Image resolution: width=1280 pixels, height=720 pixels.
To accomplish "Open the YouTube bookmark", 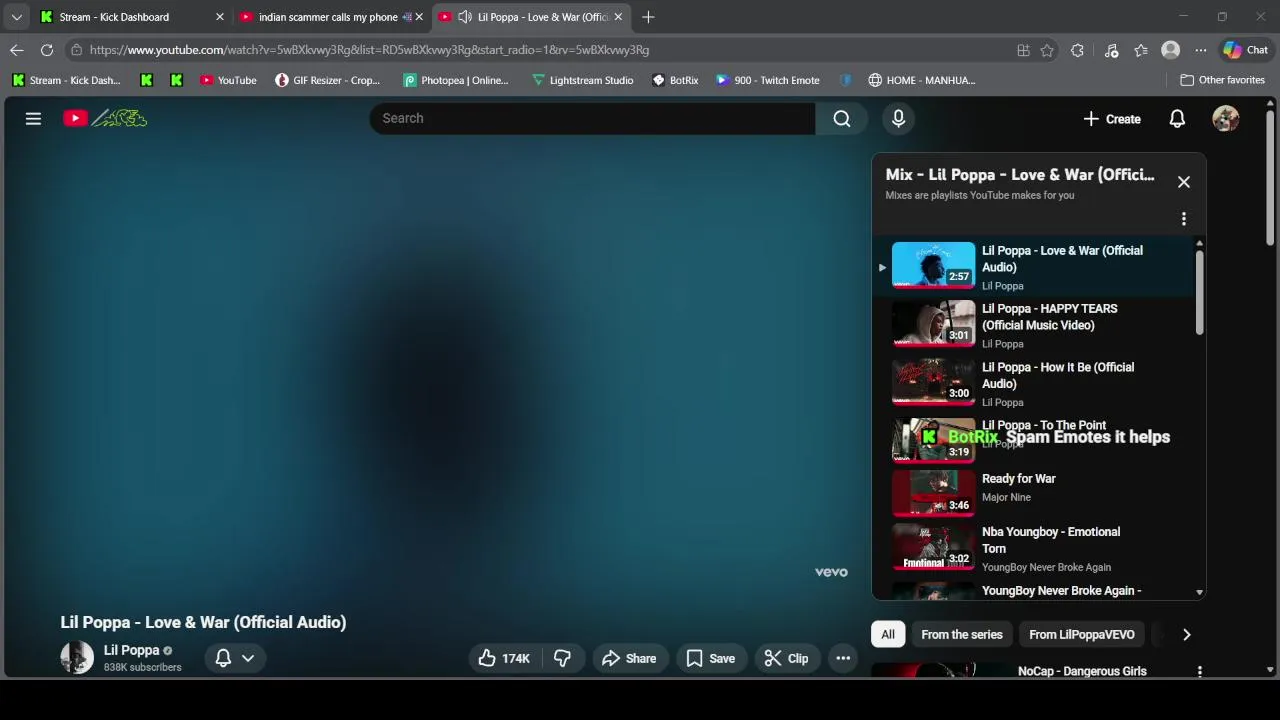I will point(228,80).
